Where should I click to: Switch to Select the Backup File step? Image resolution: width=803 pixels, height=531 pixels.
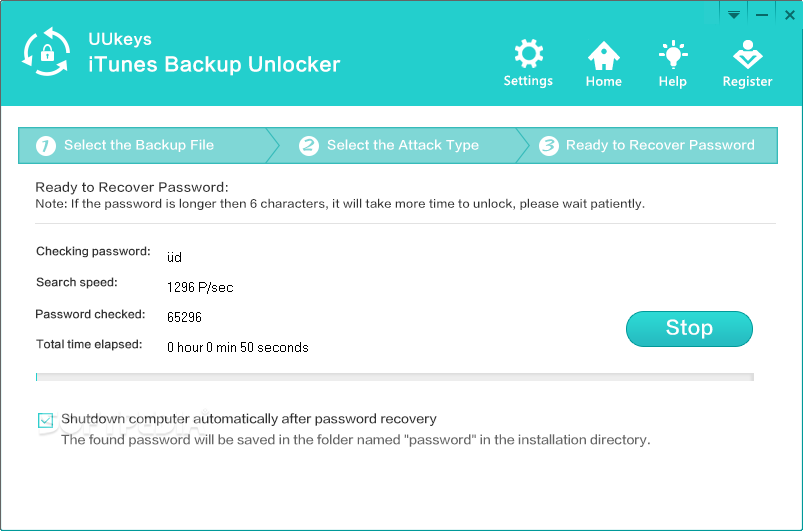pyautogui.click(x=139, y=145)
